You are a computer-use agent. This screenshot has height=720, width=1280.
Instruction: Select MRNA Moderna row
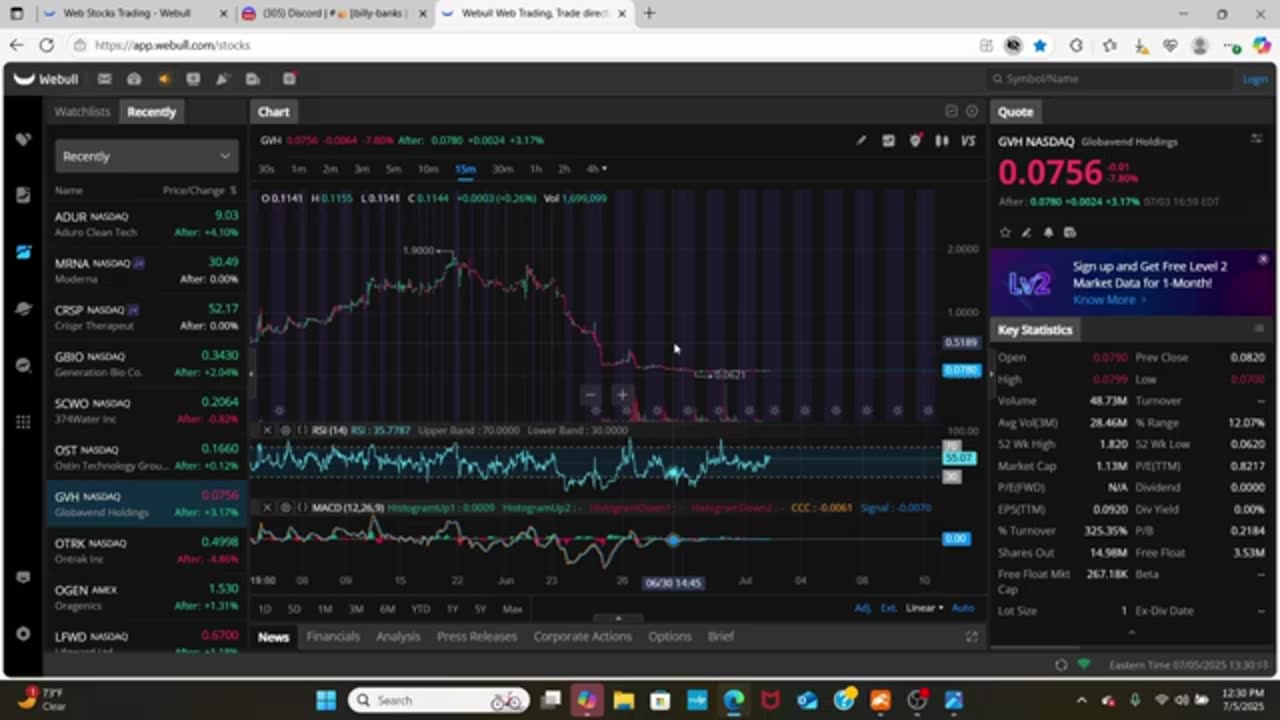(146, 271)
